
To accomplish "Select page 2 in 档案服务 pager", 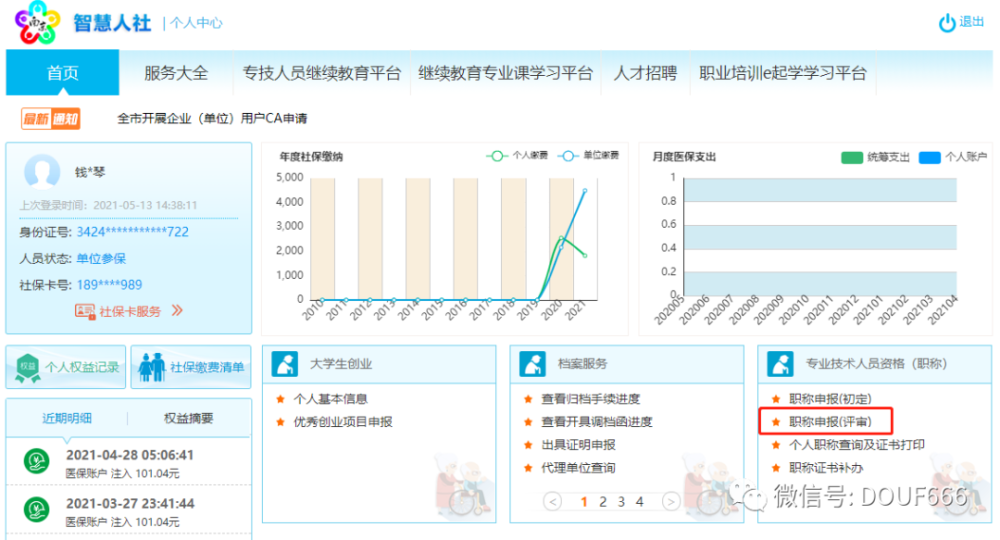I will pyautogui.click(x=603, y=502).
